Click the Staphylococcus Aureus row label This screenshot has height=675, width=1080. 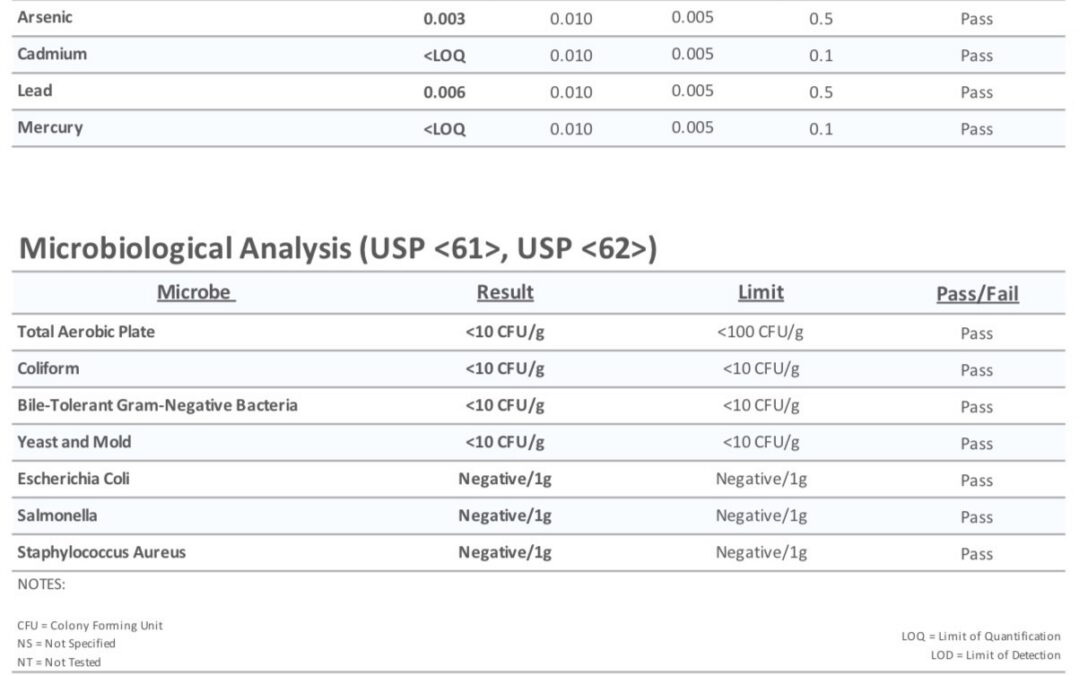tap(101, 552)
